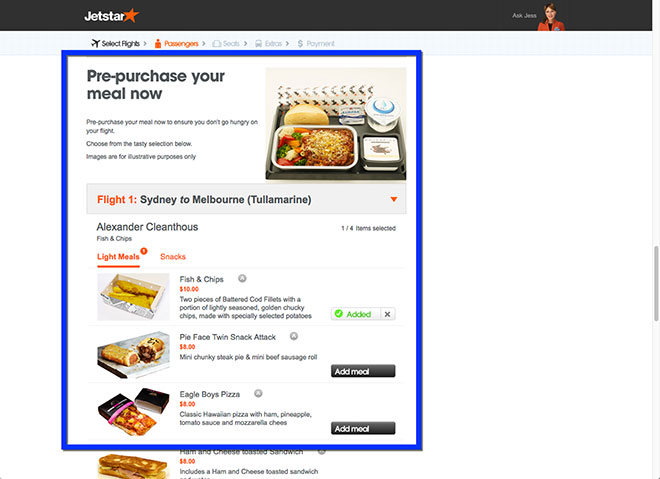The width and height of the screenshot is (660, 479).
Task: Open info icon beside Pie Face Twin Snack Attack
Action: point(294,336)
